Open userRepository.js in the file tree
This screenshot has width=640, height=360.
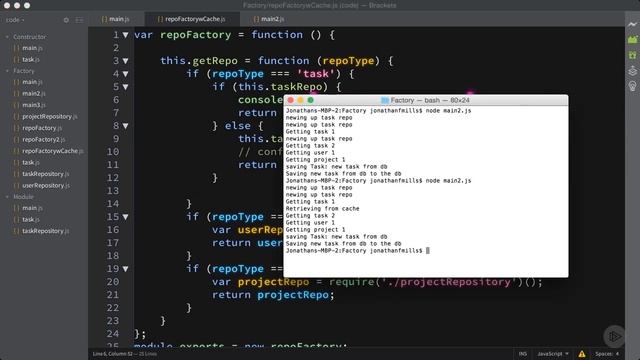46,185
